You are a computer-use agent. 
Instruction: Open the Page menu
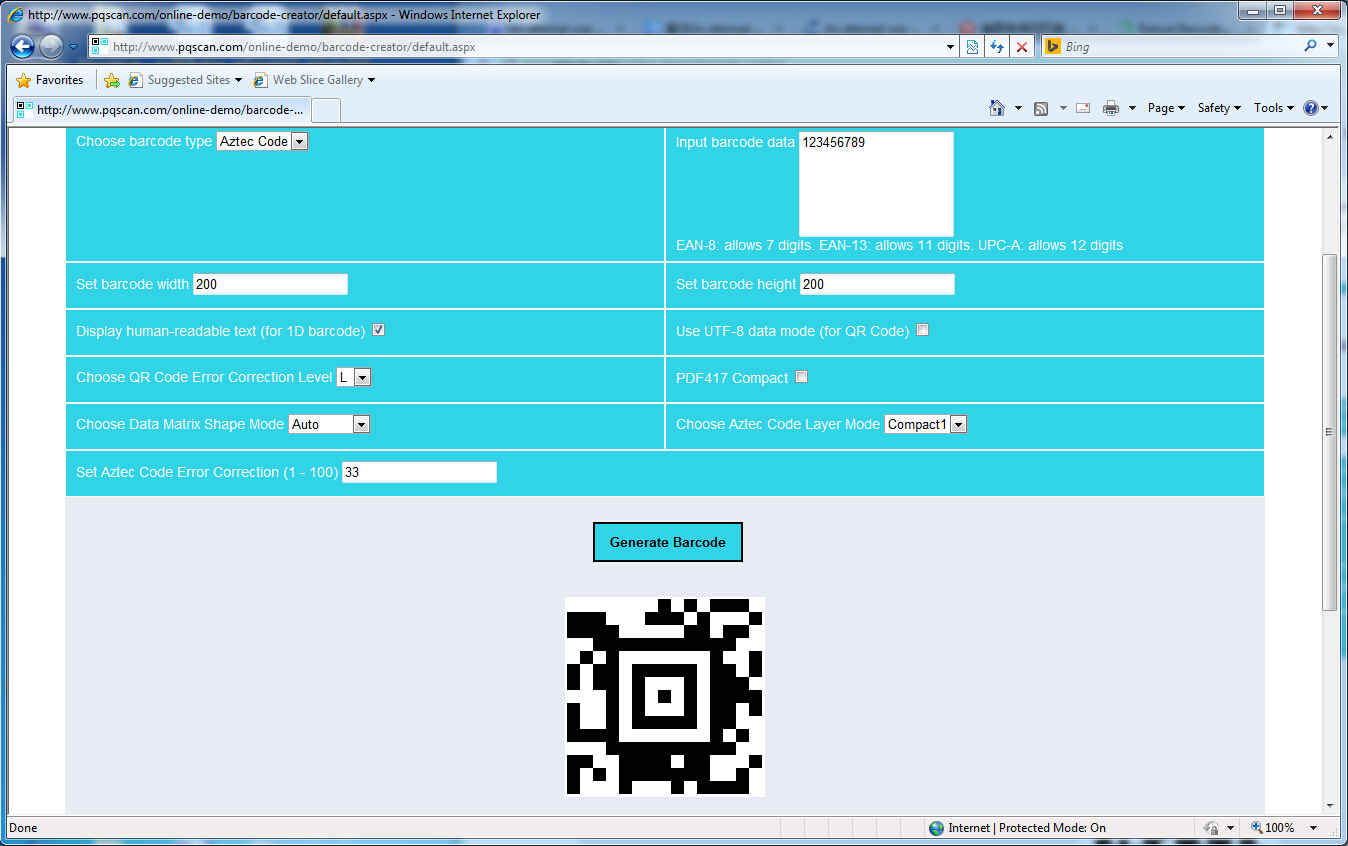pyautogui.click(x=1166, y=108)
